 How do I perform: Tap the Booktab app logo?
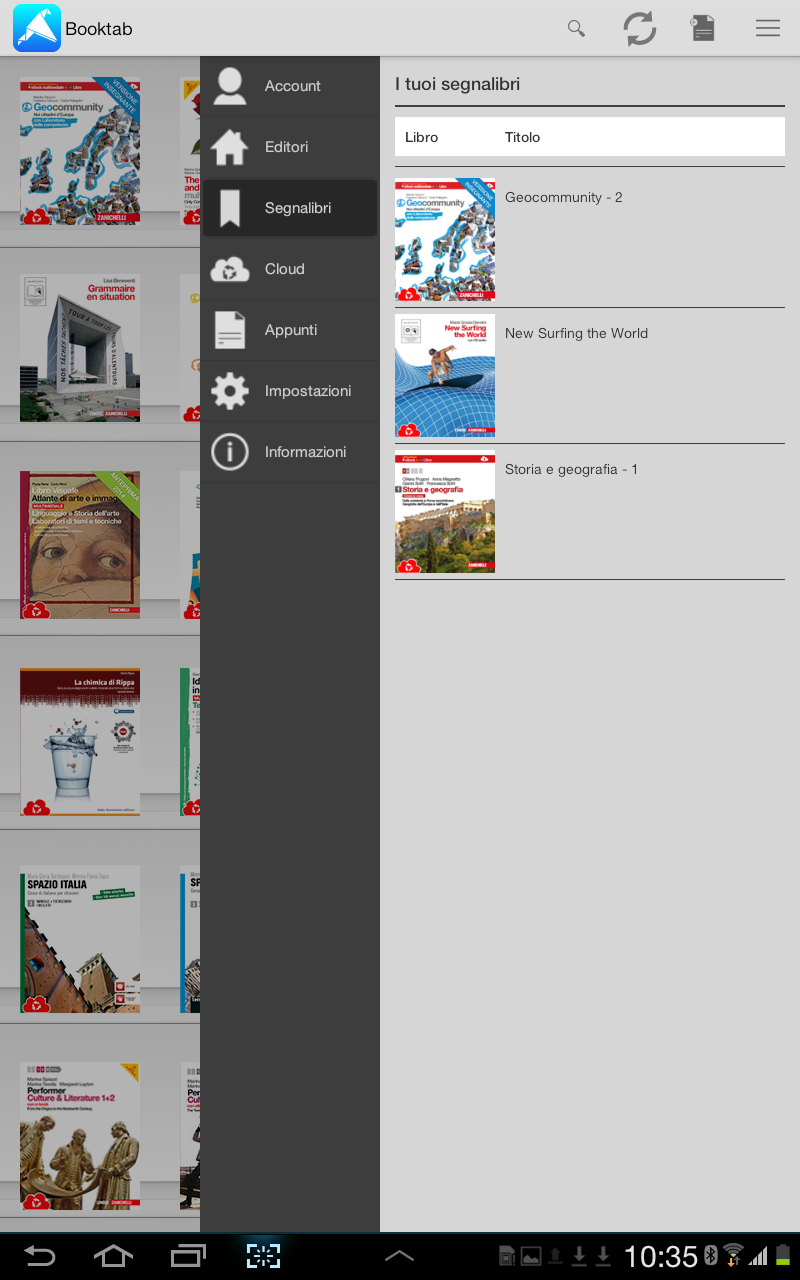(37, 28)
